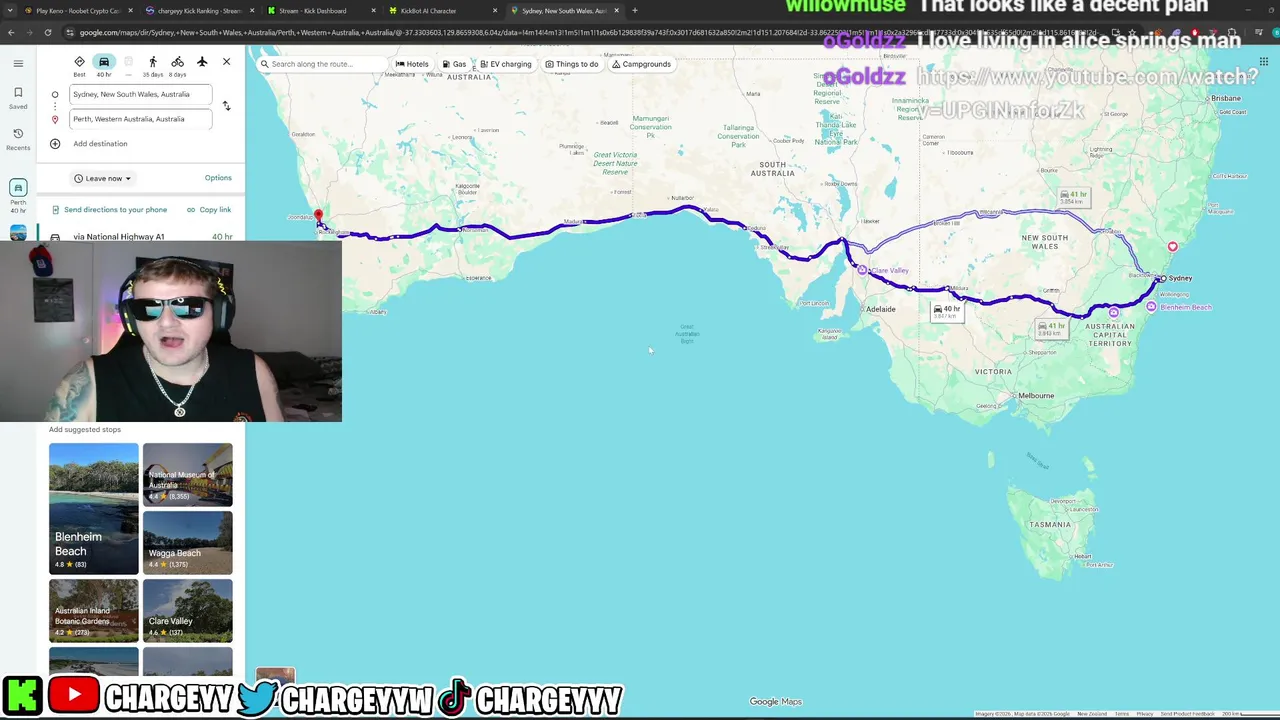The width and height of the screenshot is (1280, 720).
Task: Open National Museum of Australia suggested stop
Action: click(x=187, y=474)
